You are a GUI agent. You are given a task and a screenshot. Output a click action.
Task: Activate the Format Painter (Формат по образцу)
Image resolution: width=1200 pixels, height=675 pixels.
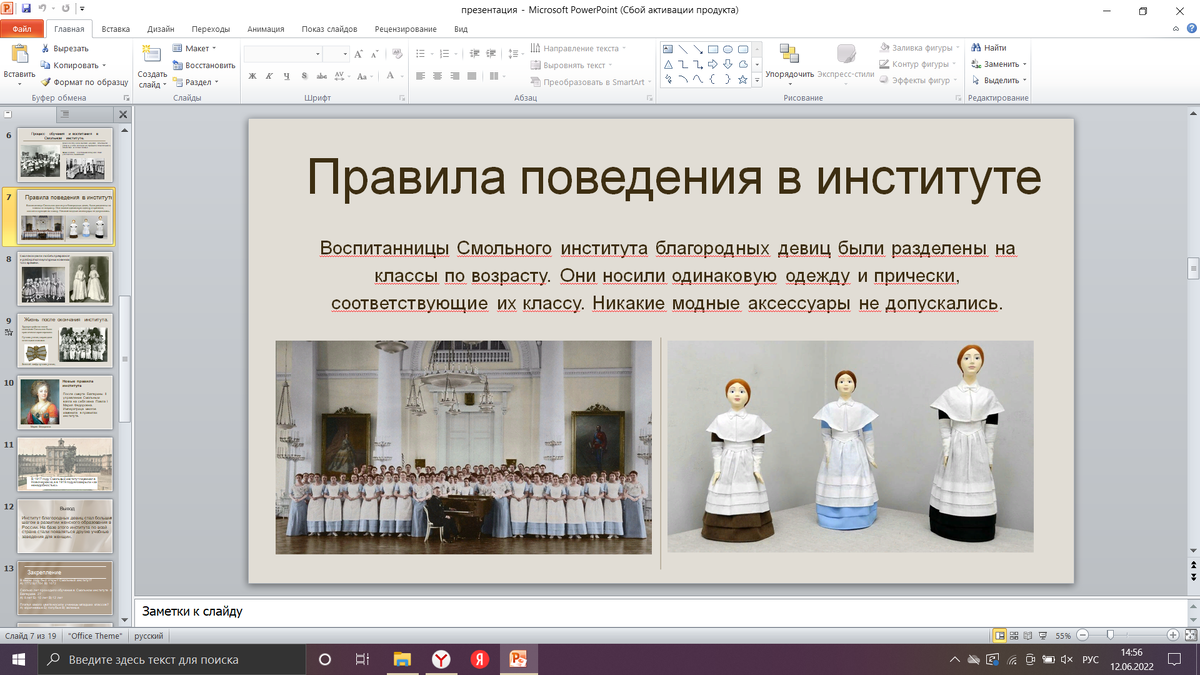(x=84, y=81)
